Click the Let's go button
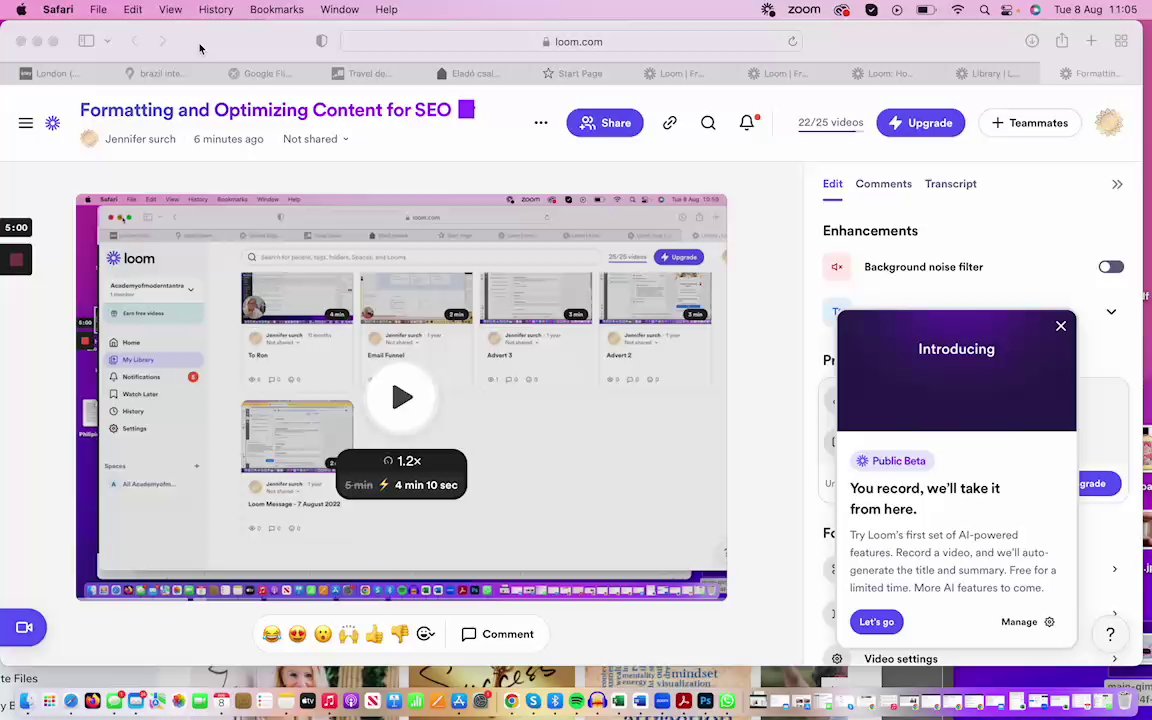The width and height of the screenshot is (1152, 720). 876,622
